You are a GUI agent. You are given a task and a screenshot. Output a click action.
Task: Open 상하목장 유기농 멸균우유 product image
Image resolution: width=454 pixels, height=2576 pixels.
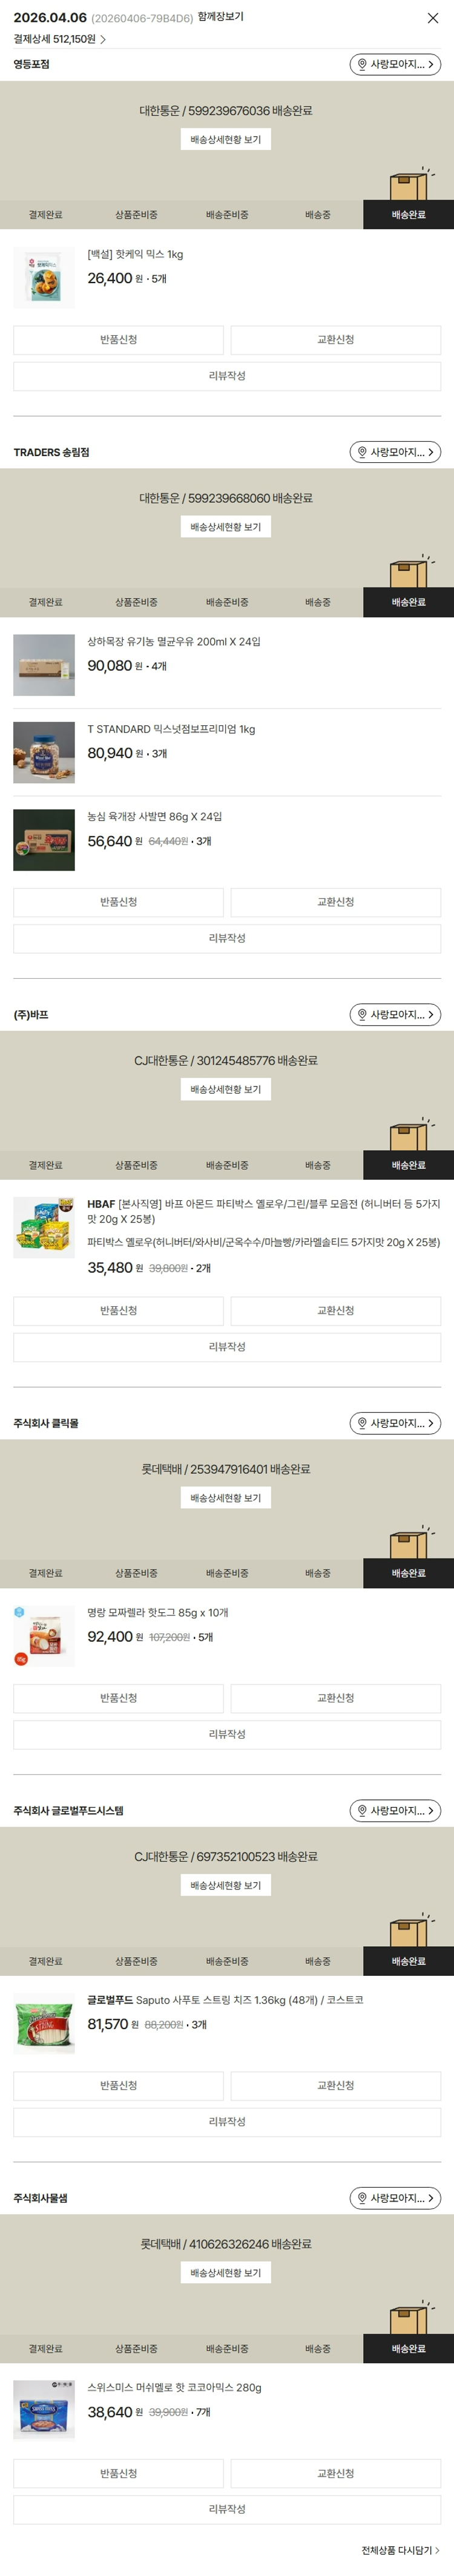pyautogui.click(x=44, y=665)
